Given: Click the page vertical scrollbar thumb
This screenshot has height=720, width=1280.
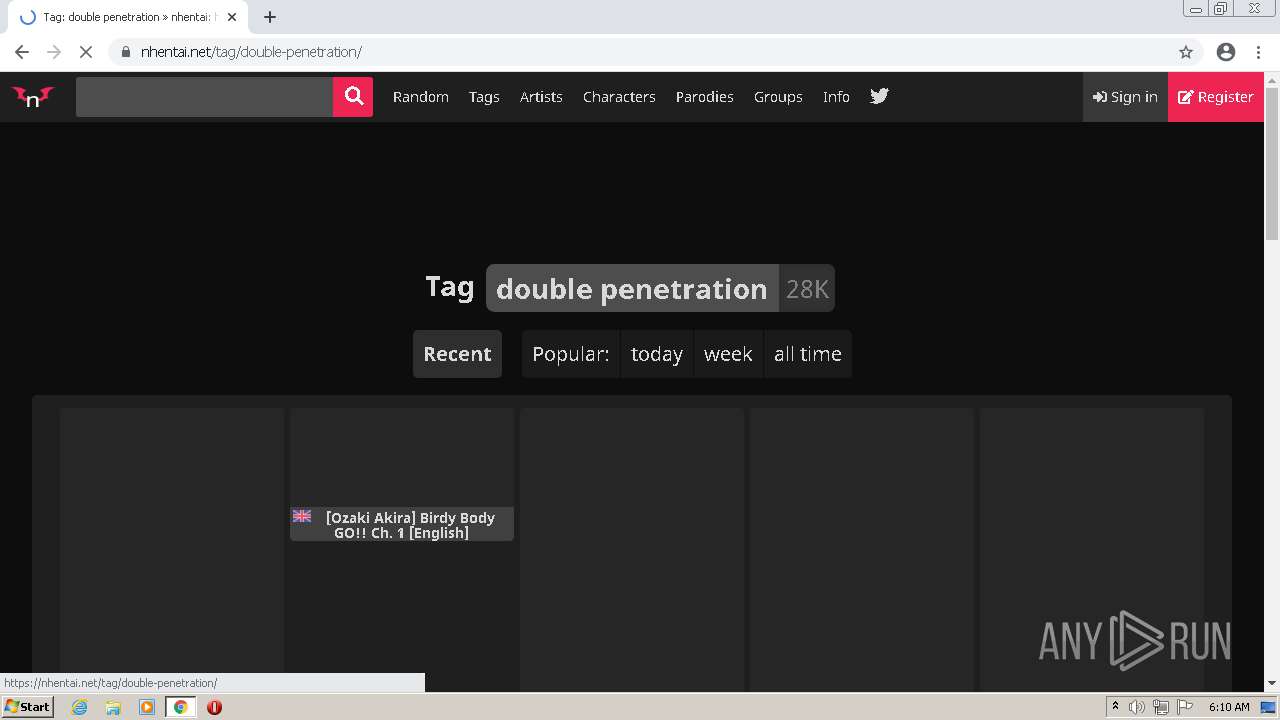Looking at the screenshot, I should pos(1272,164).
